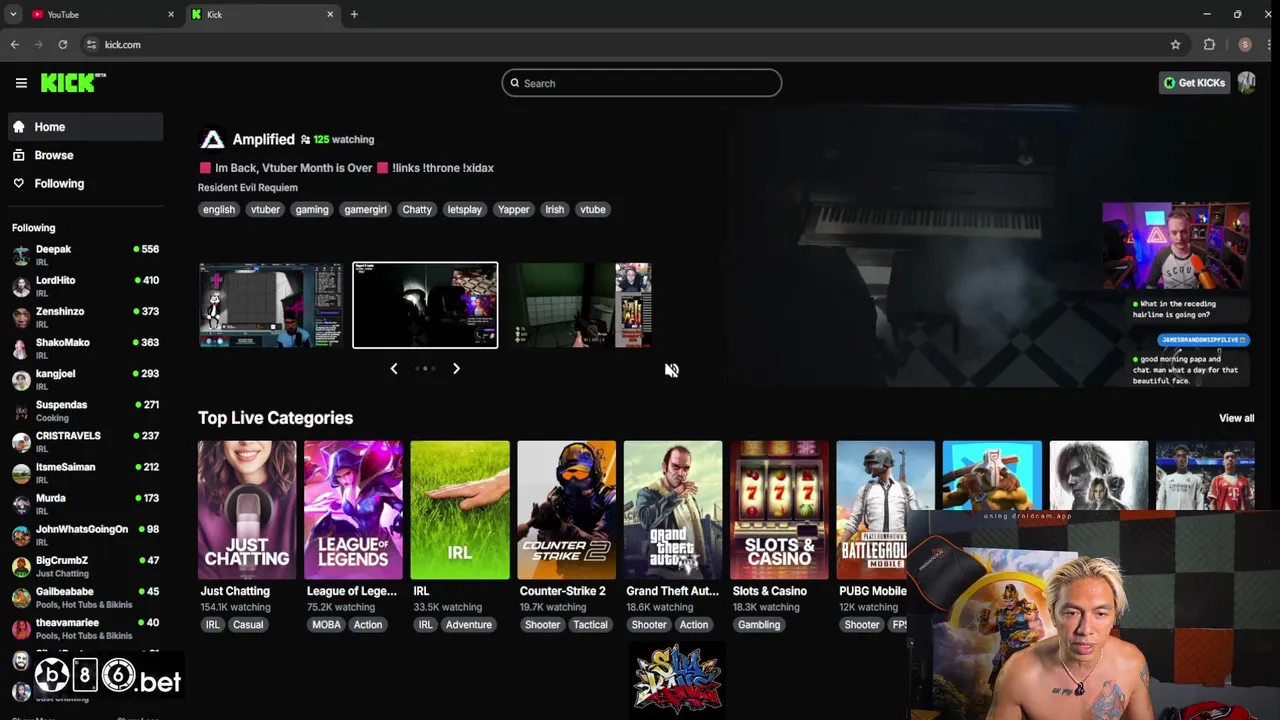The height and width of the screenshot is (720, 1280).
Task: Open Following in sidebar
Action: click(85, 183)
